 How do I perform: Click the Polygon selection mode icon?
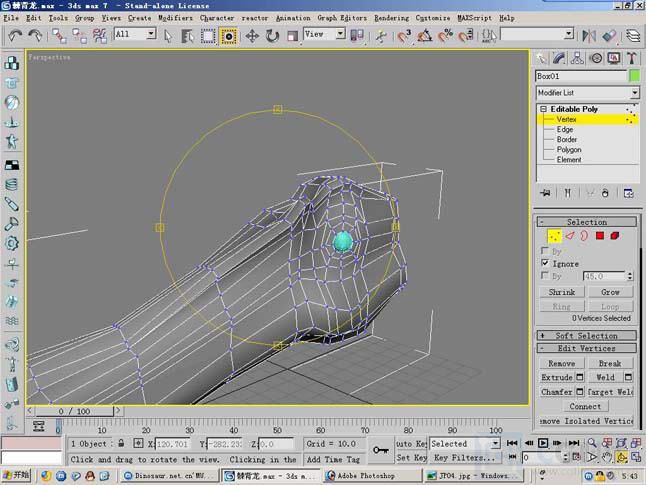tap(600, 236)
